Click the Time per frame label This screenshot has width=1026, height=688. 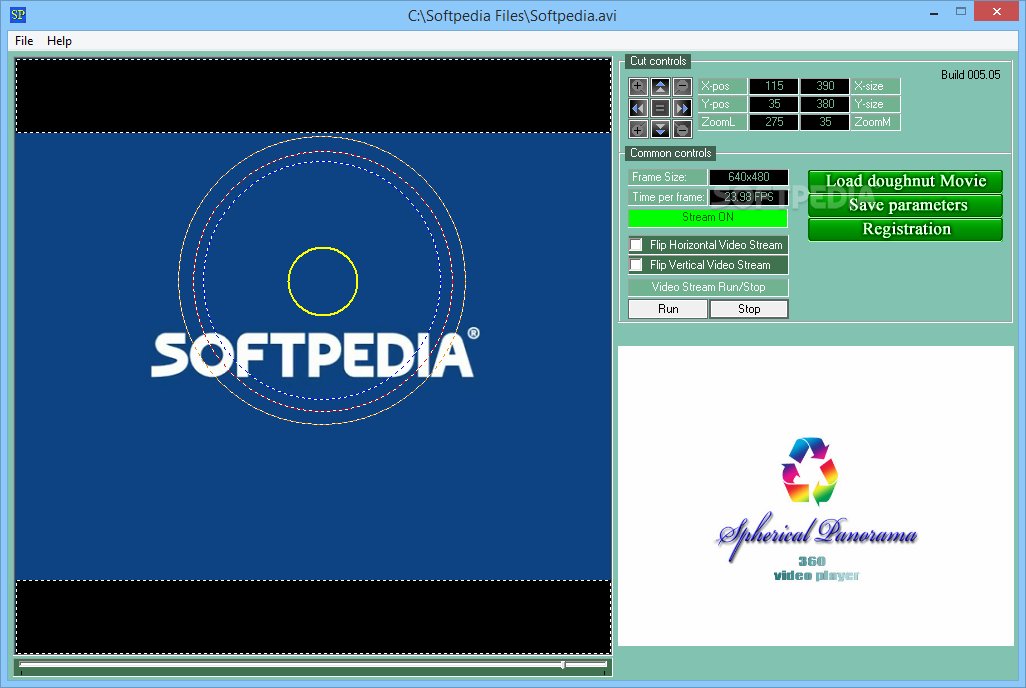(667, 197)
